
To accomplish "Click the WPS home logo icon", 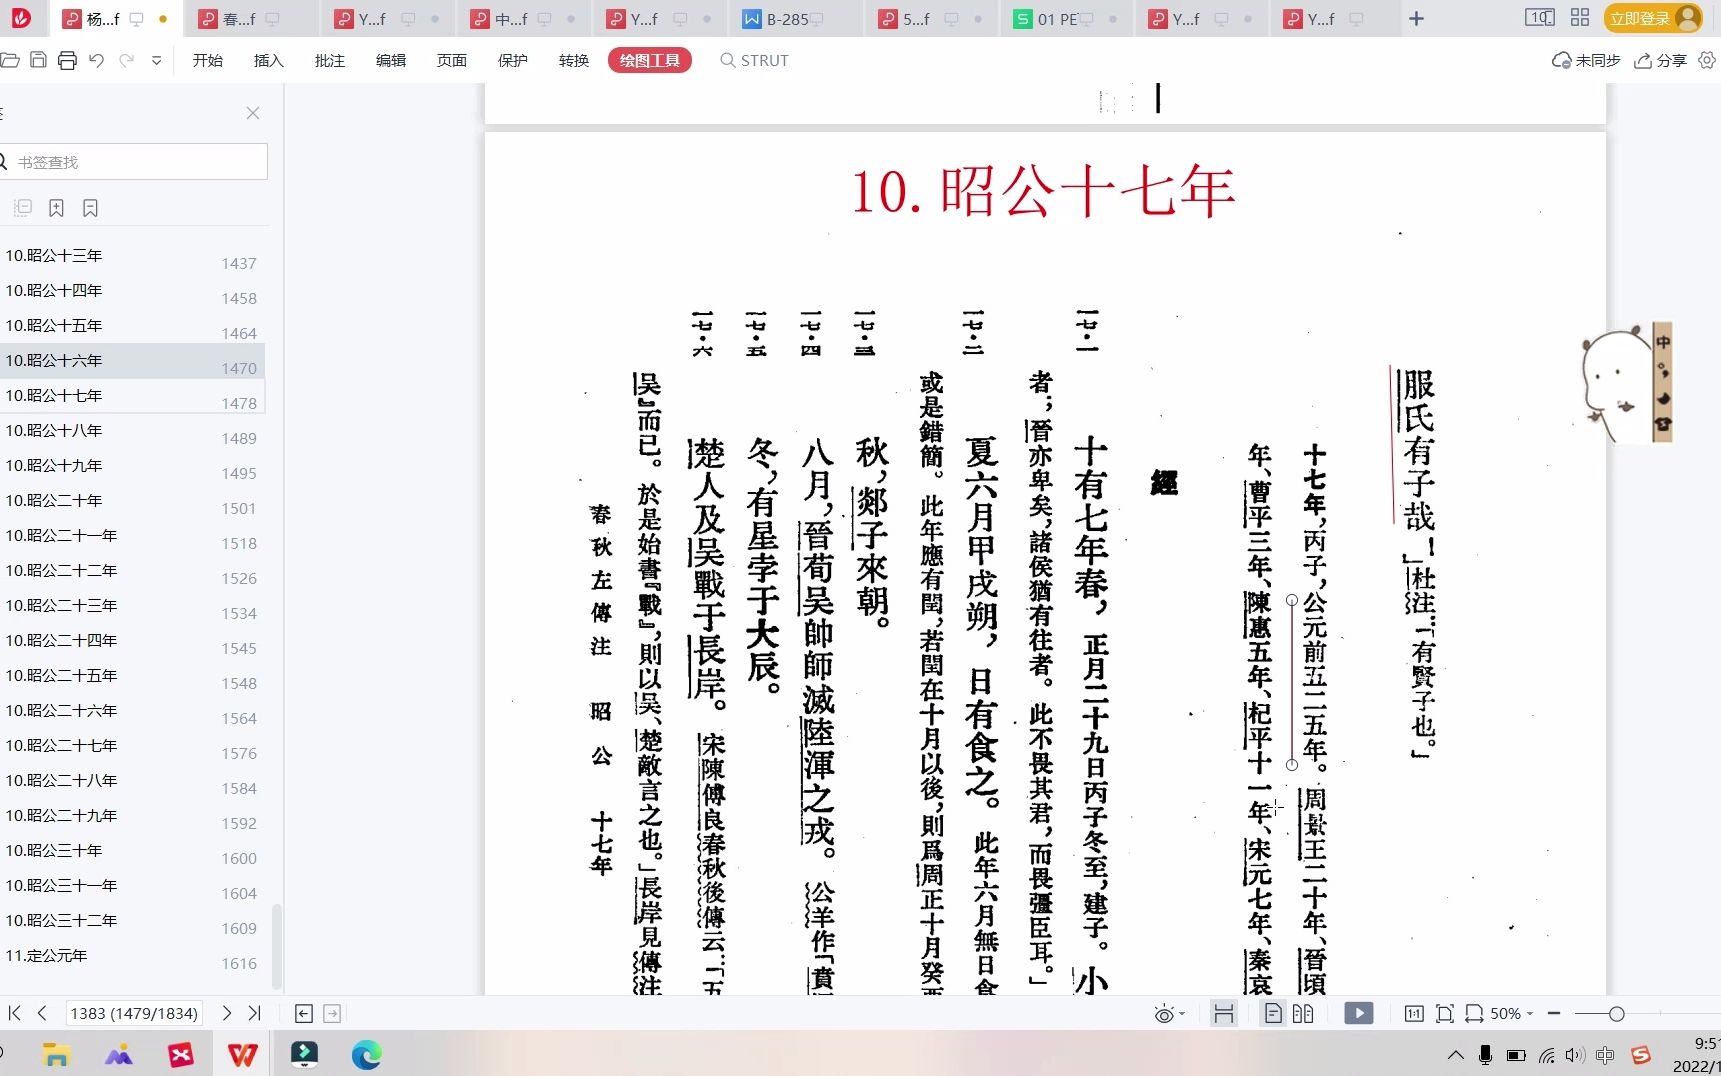I will click(x=21, y=18).
